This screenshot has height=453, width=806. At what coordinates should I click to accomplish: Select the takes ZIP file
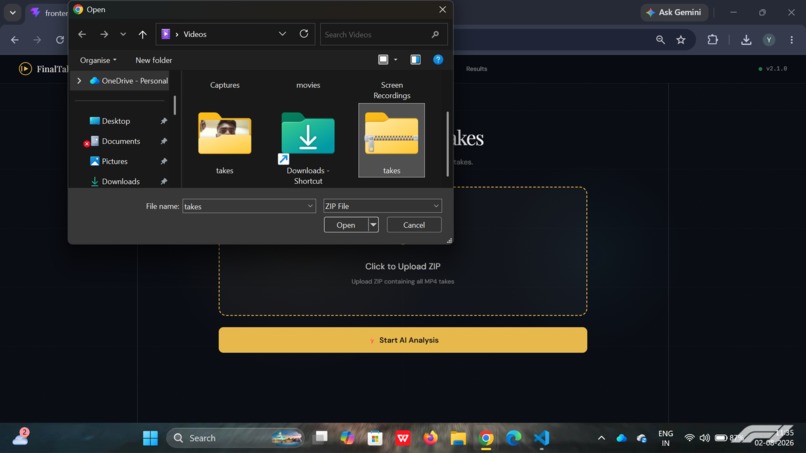[x=392, y=140]
